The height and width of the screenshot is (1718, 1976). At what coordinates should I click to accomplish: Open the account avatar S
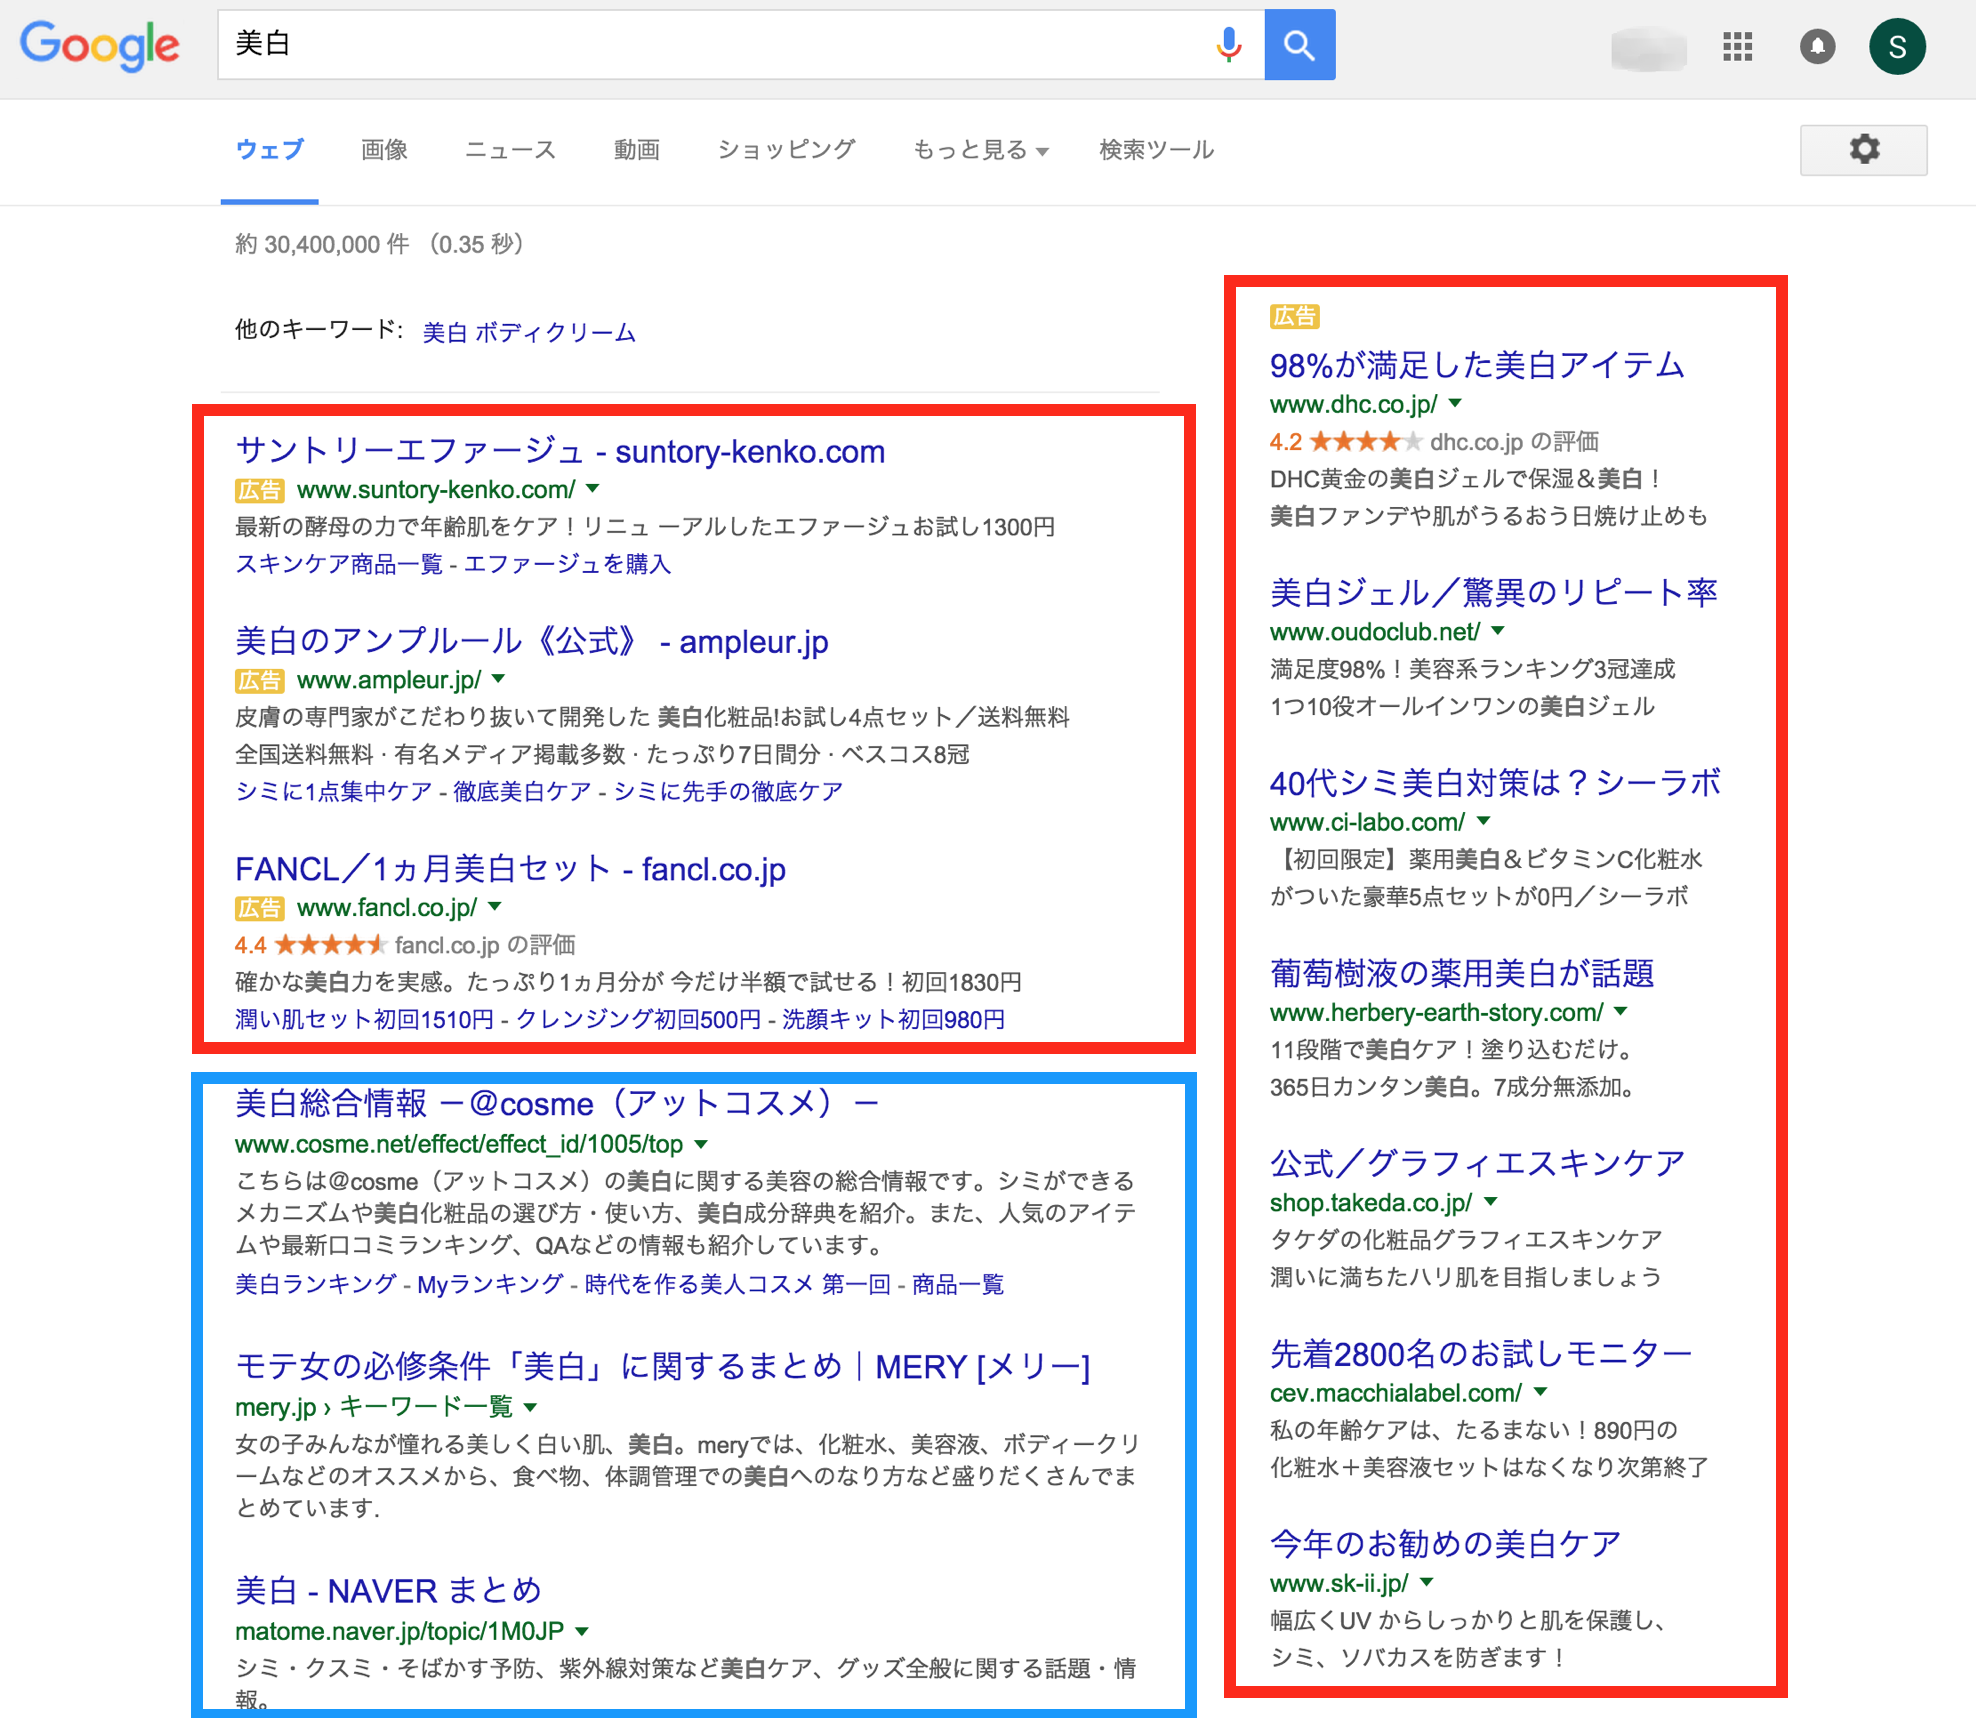1897,46
